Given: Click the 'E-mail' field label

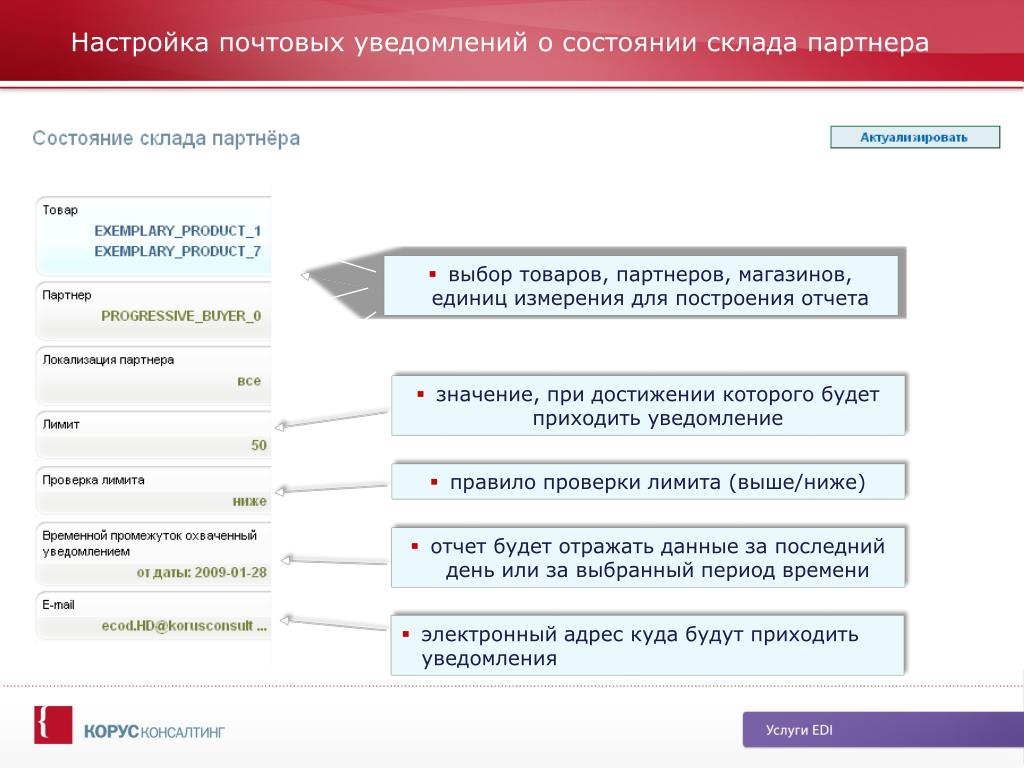Looking at the screenshot, I should pos(58,605).
